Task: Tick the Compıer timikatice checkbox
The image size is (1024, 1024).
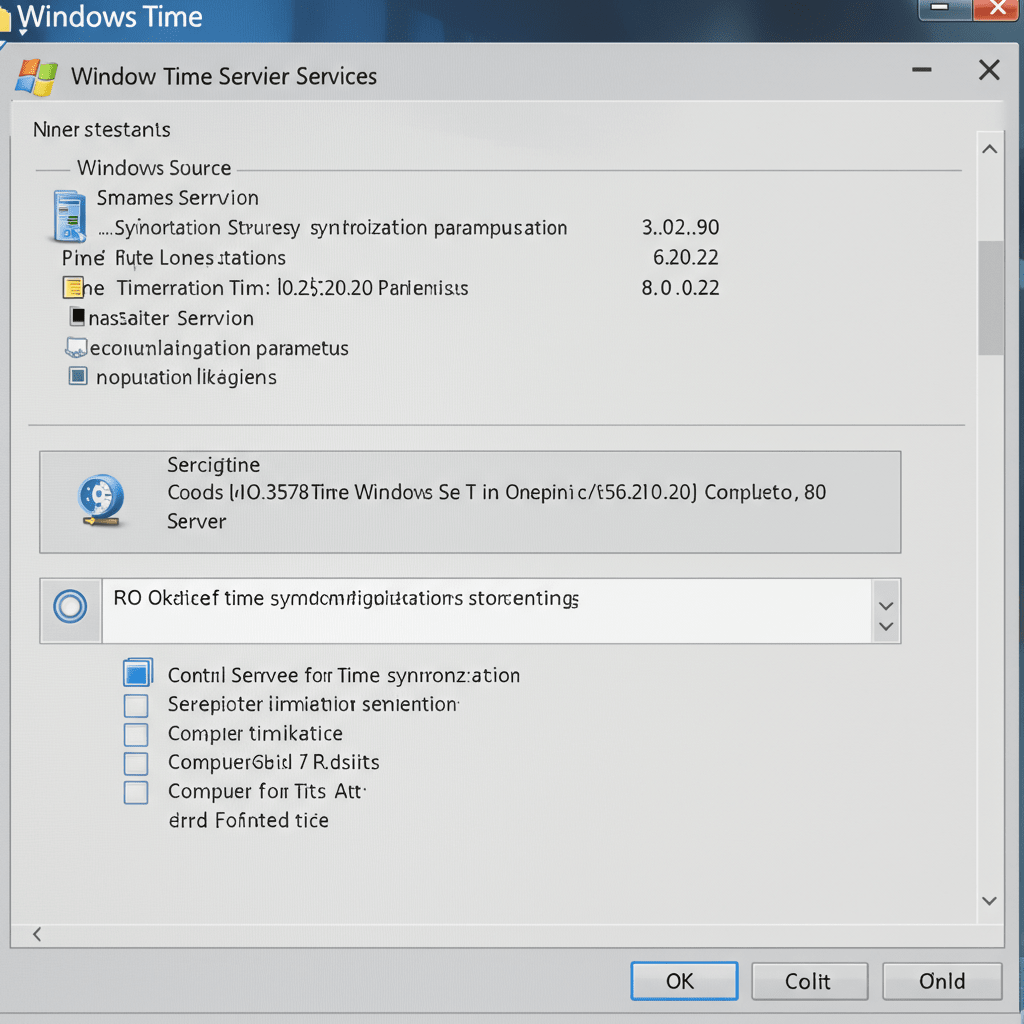Action: (136, 734)
